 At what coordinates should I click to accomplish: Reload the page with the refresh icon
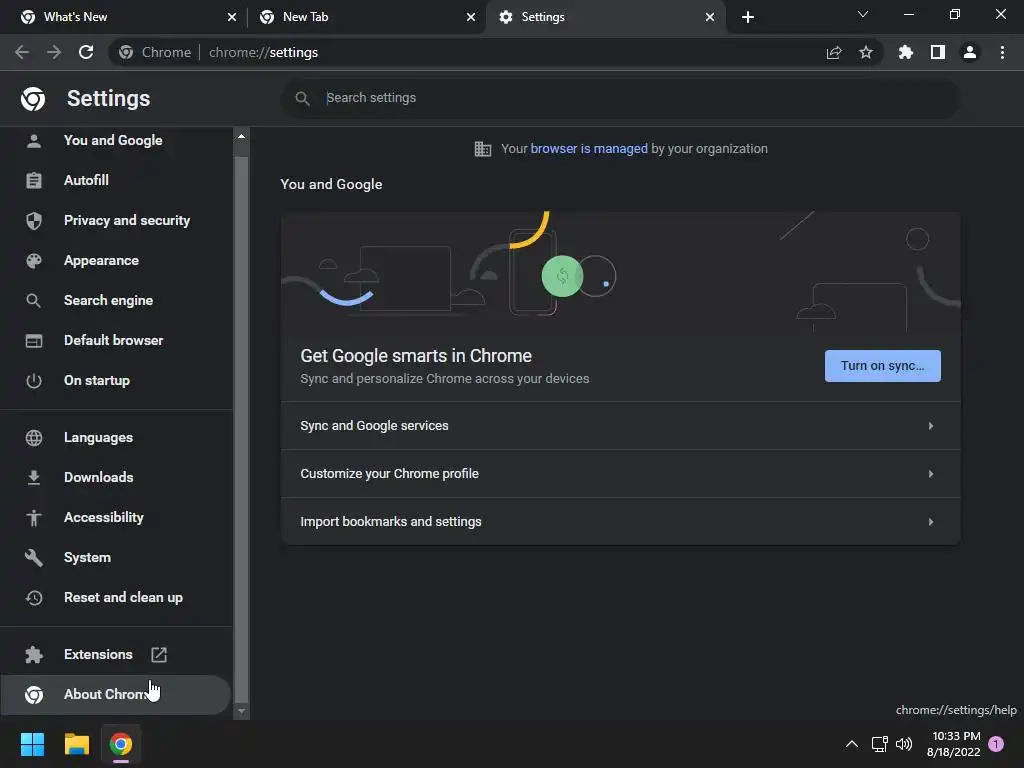click(x=86, y=52)
